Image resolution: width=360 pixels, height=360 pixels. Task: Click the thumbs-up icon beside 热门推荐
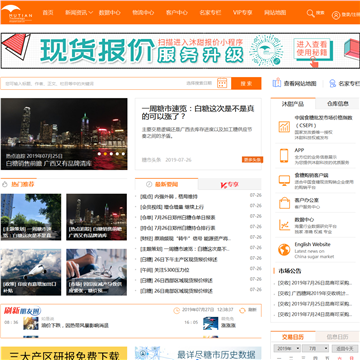[5, 184]
